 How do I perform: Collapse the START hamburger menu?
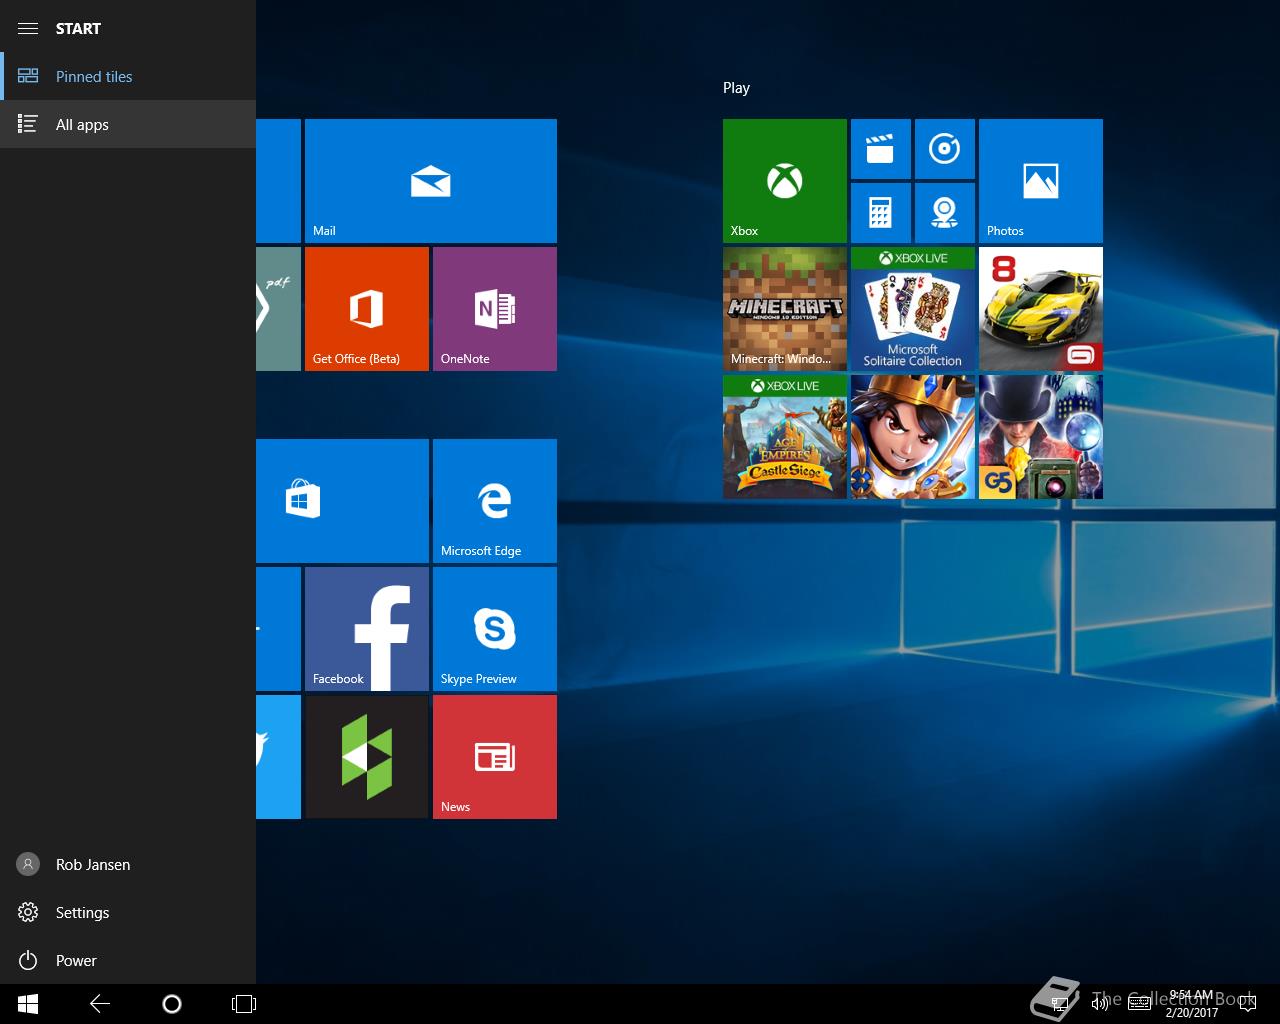pyautogui.click(x=28, y=28)
